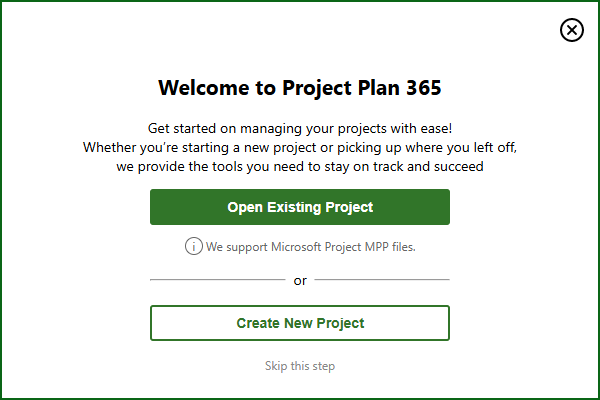Click the number 365 in the heading
600x400 pixels.
(x=424, y=88)
